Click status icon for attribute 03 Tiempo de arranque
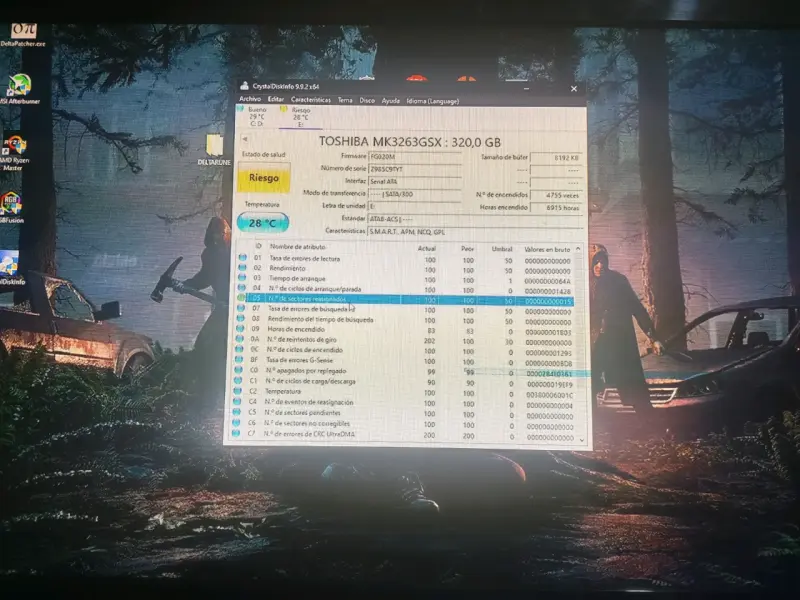800x600 pixels. click(x=242, y=278)
